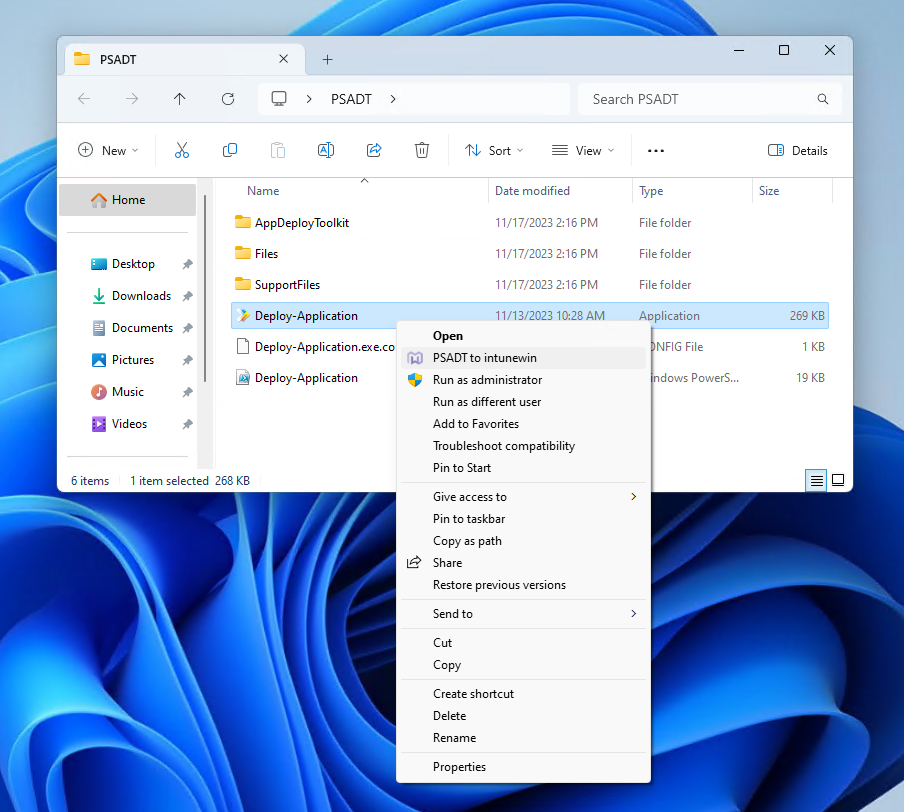Choose Copy in context menu

523,665
